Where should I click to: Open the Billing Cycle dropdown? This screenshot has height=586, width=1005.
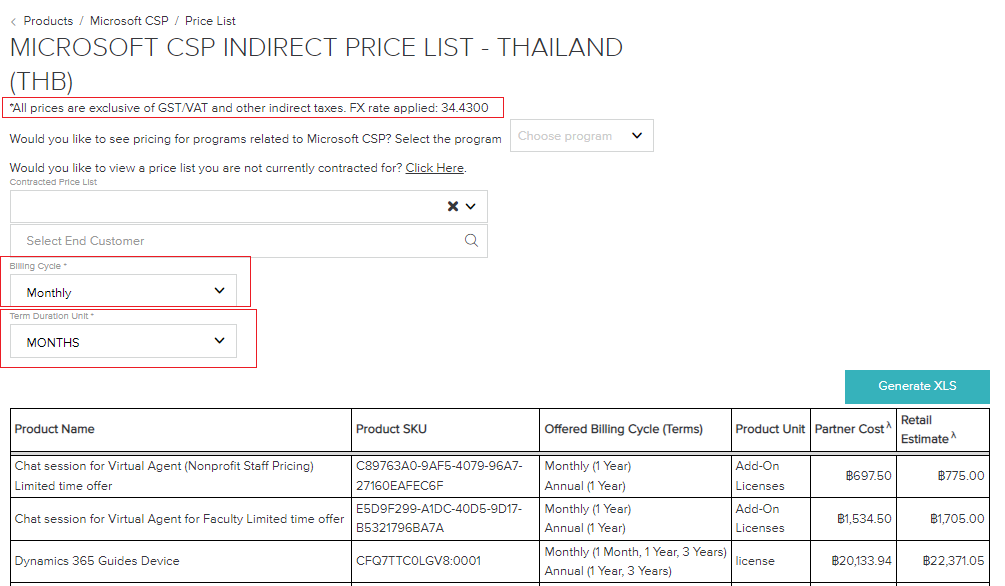(x=123, y=292)
